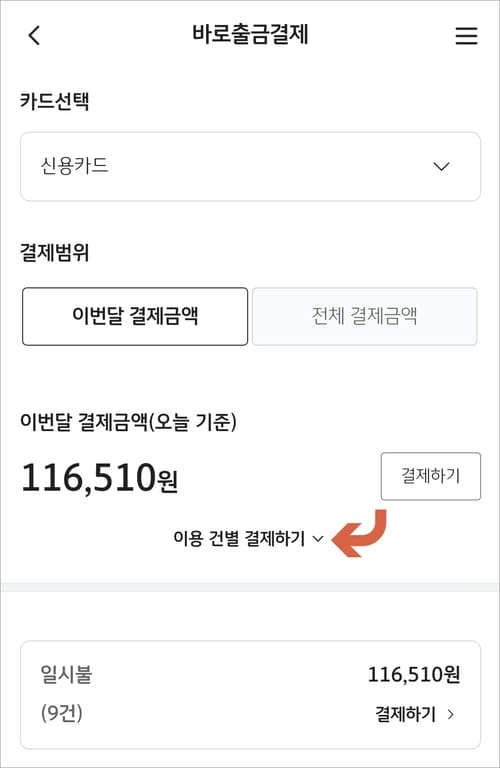
Task: Switch to 전체 결제금액 range option
Action: [364, 316]
